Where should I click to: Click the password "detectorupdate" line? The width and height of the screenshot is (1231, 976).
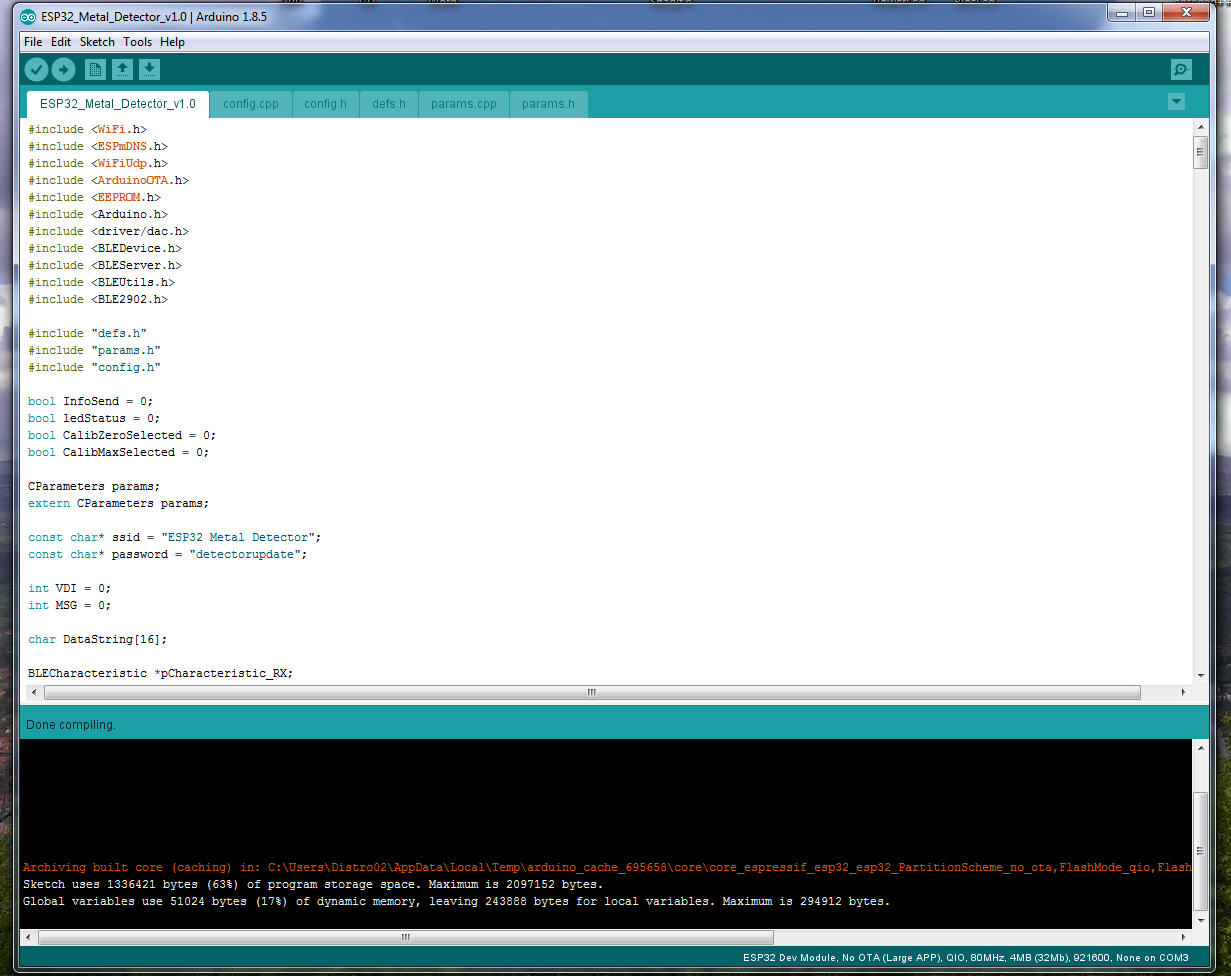pos(168,554)
